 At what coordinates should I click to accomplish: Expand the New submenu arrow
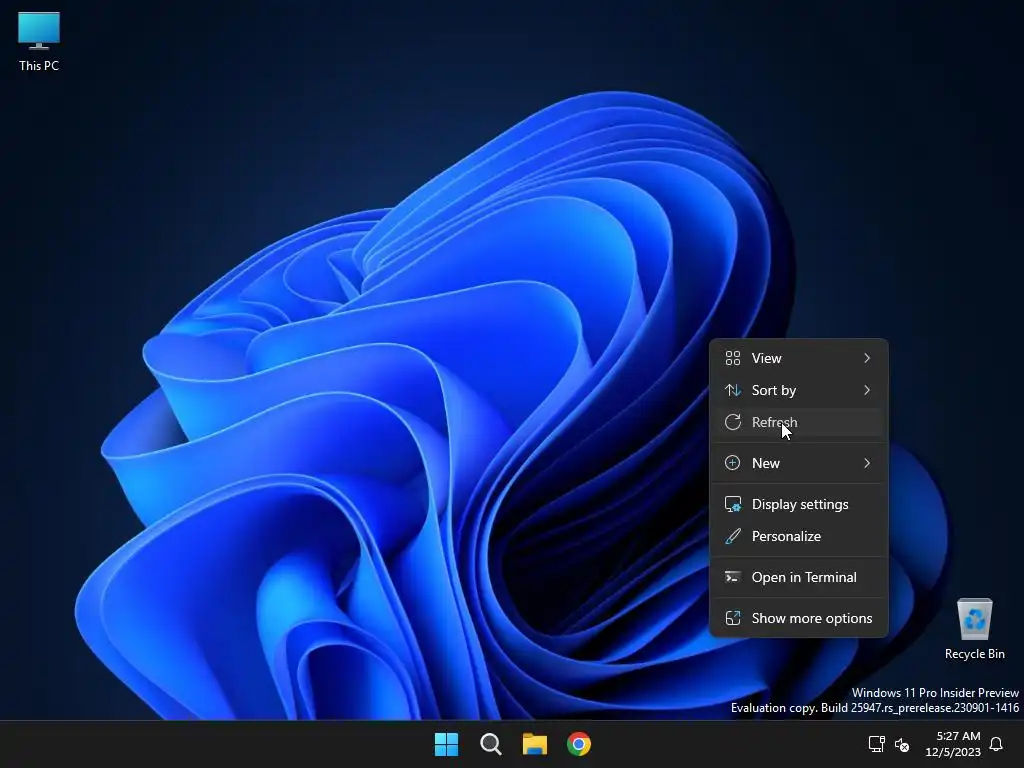pyautogui.click(x=867, y=463)
